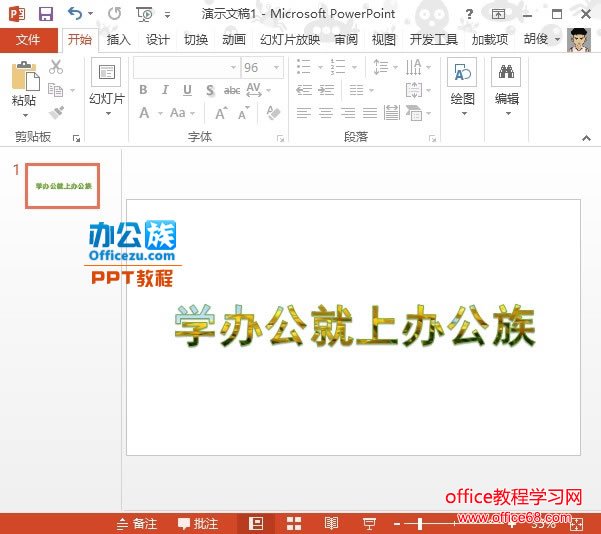Open the 开发工具 tab
Screen dimensions: 601x534
point(434,39)
